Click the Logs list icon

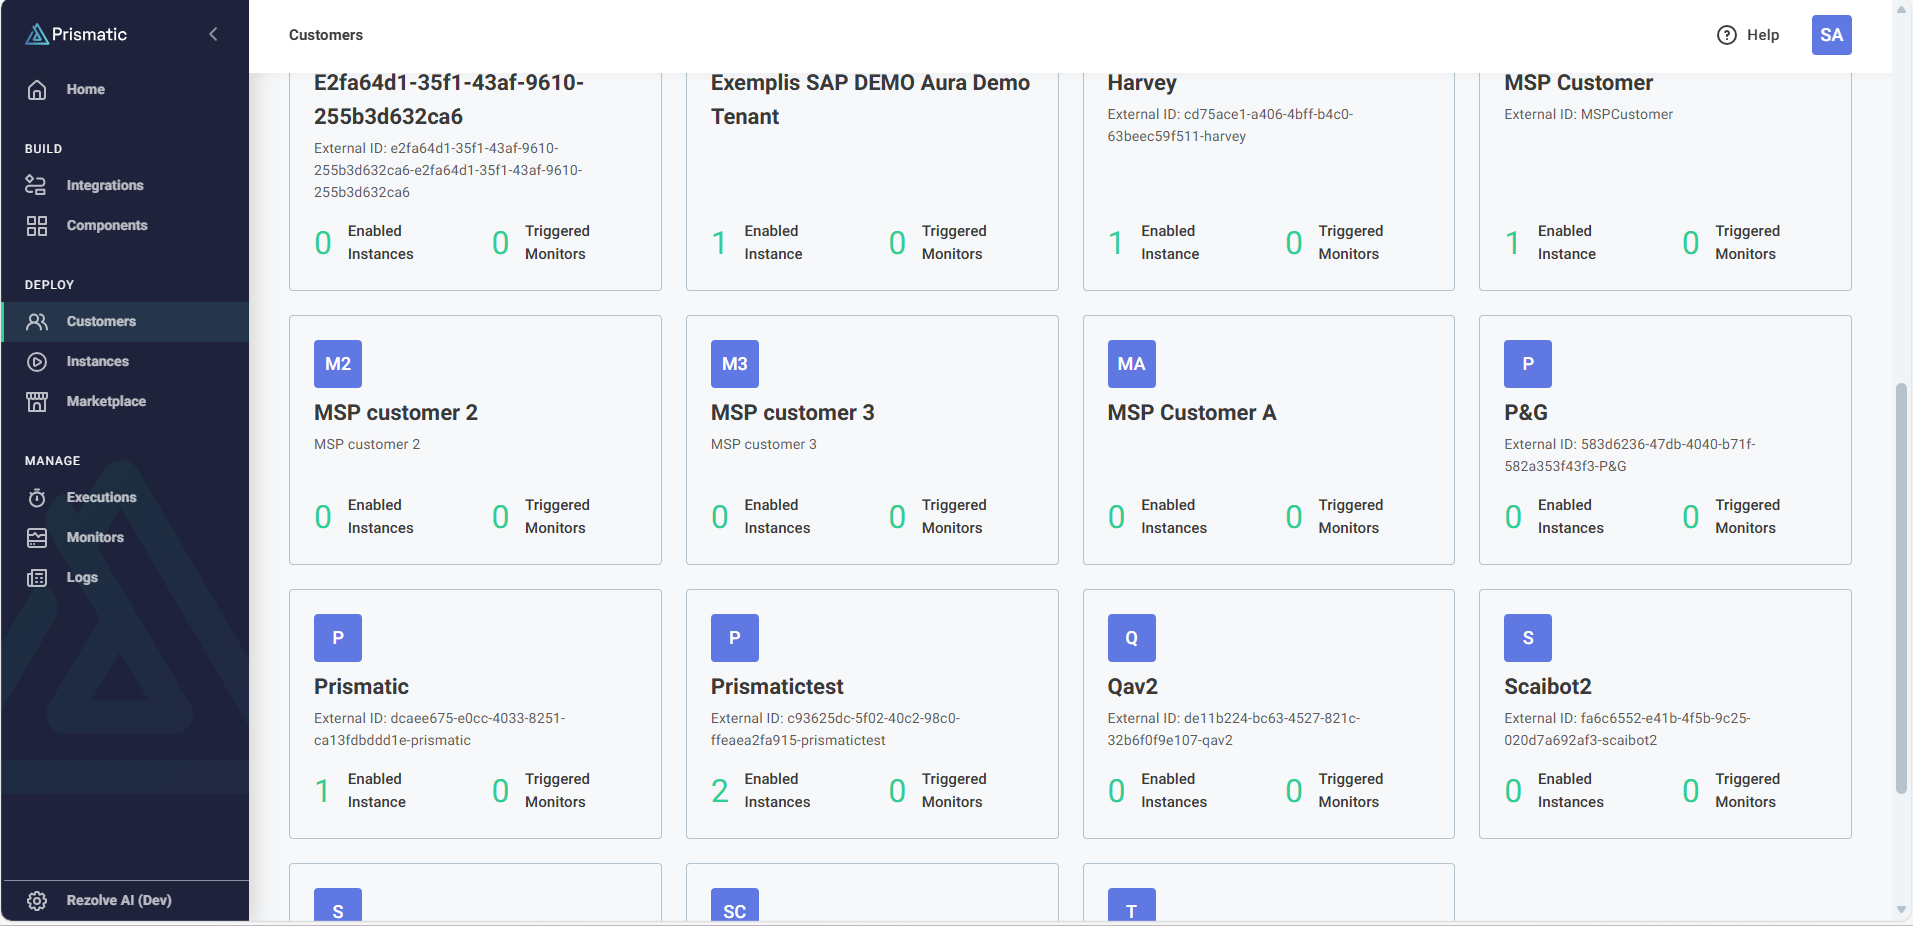(37, 578)
